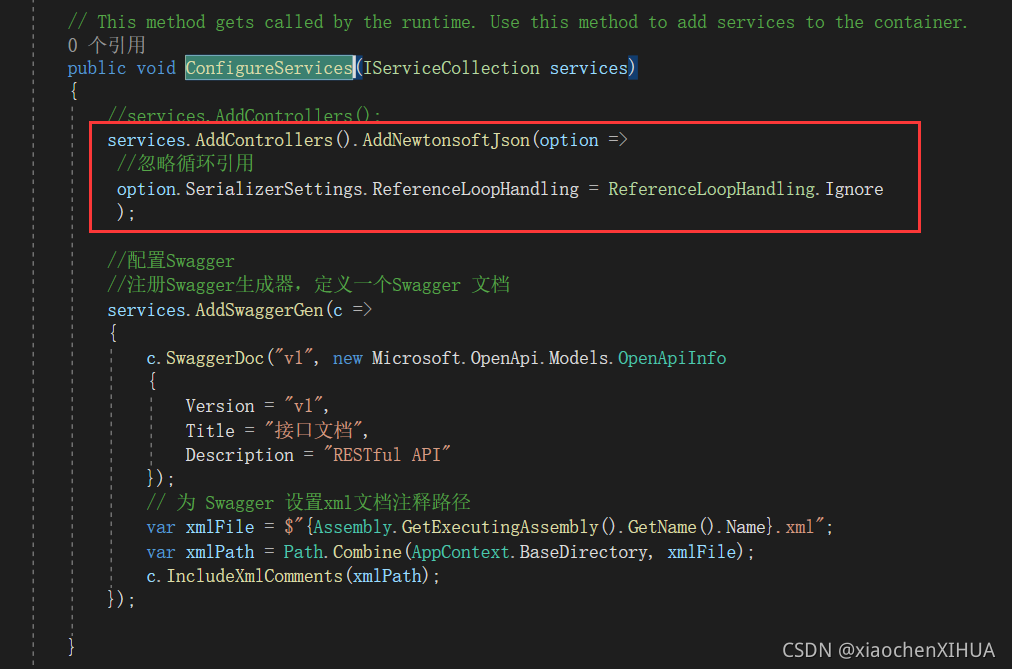This screenshot has height=669, width=1012.
Task: Click the AddSwaggerGen method name
Action: click(260, 309)
